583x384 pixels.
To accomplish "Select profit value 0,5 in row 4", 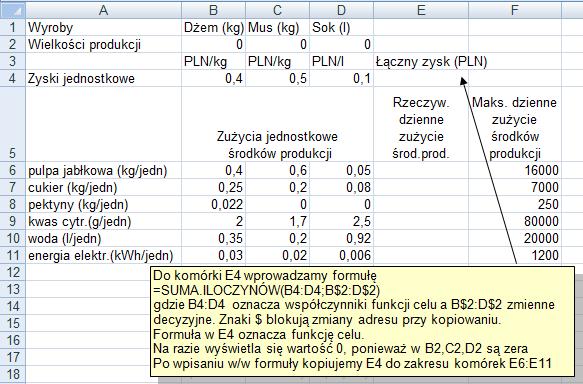I will 277,78.
